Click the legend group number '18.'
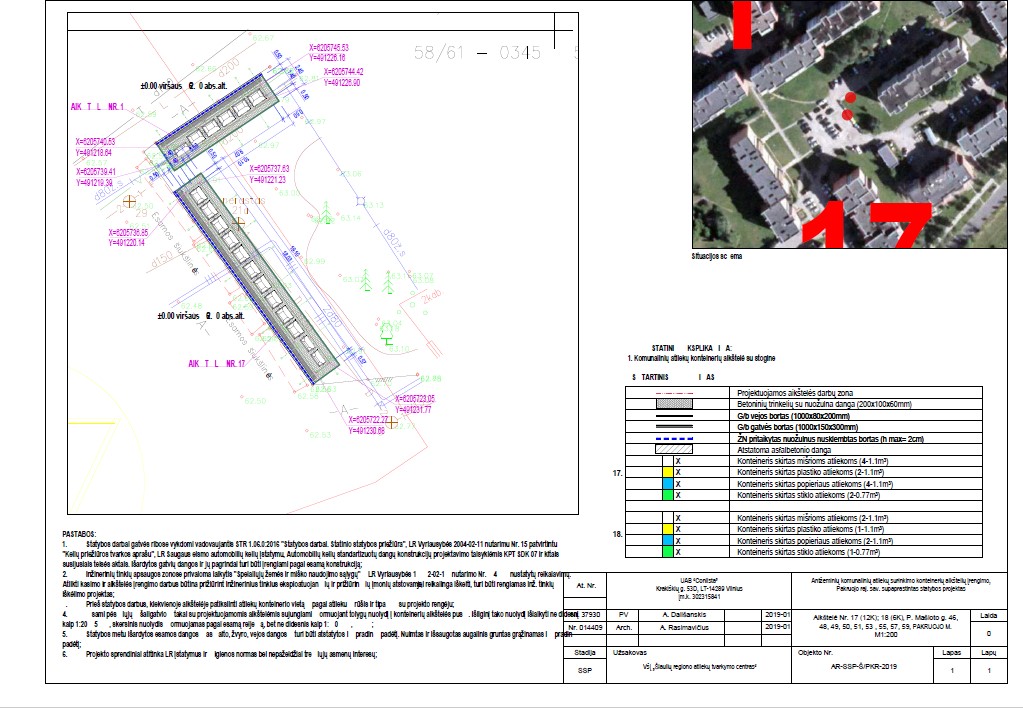 pyautogui.click(x=617, y=534)
